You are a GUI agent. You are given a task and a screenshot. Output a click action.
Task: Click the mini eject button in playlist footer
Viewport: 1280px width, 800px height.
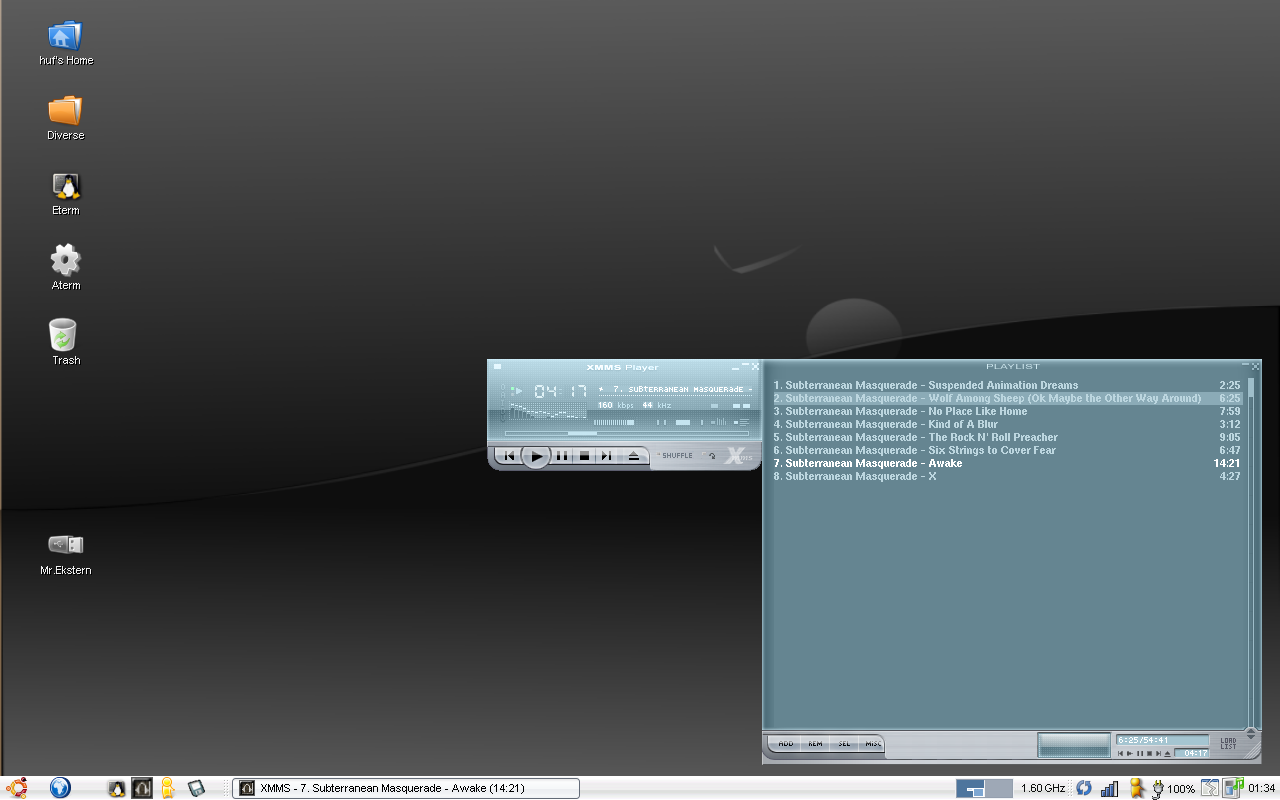click(x=1168, y=753)
